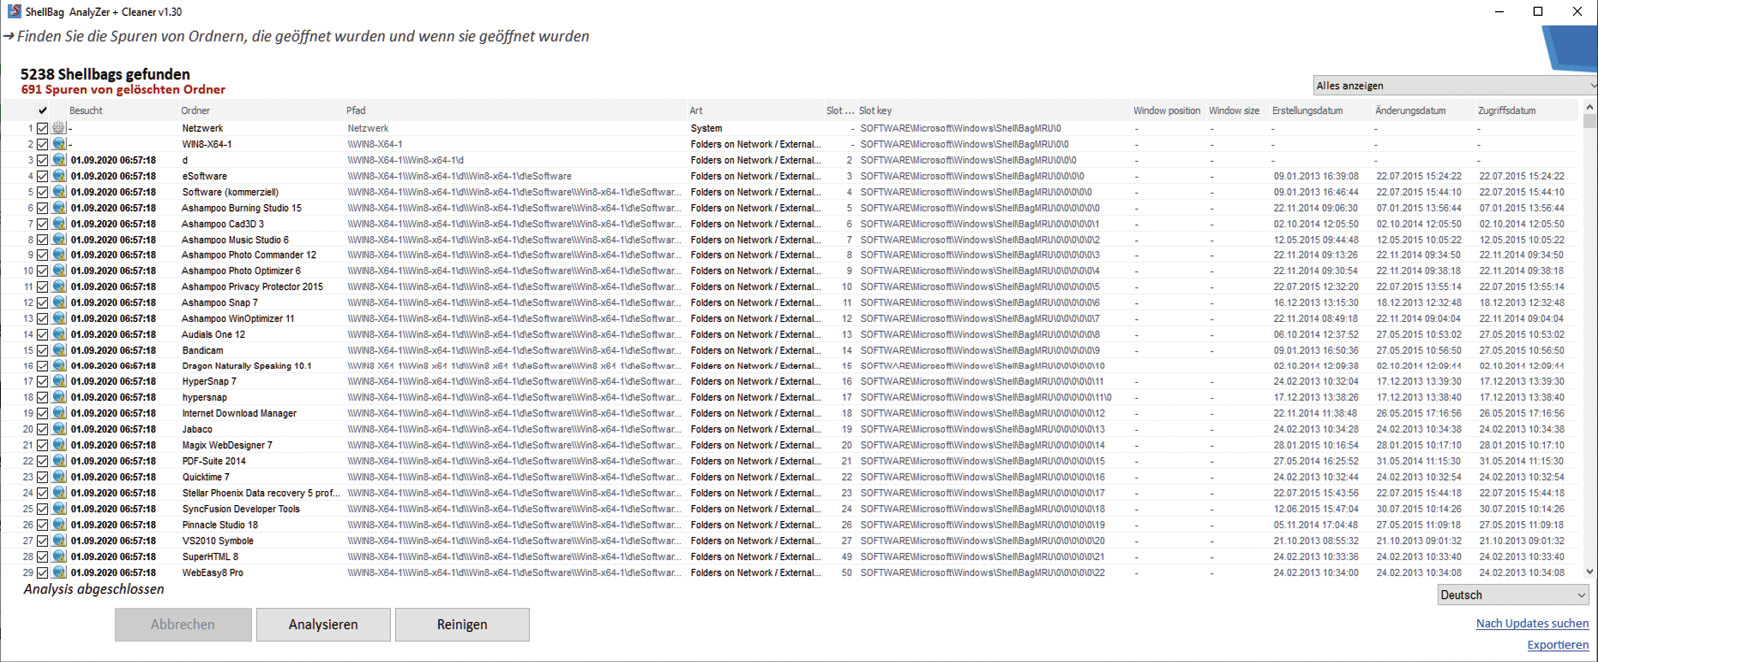This screenshot has height=662, width=1741.
Task: Click the Slot key column header
Action: pyautogui.click(x=875, y=111)
